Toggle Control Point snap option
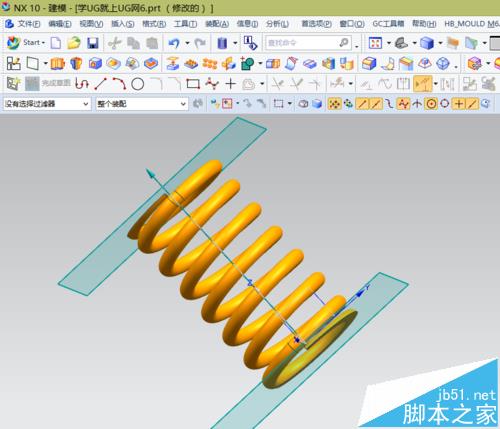 tap(389, 104)
